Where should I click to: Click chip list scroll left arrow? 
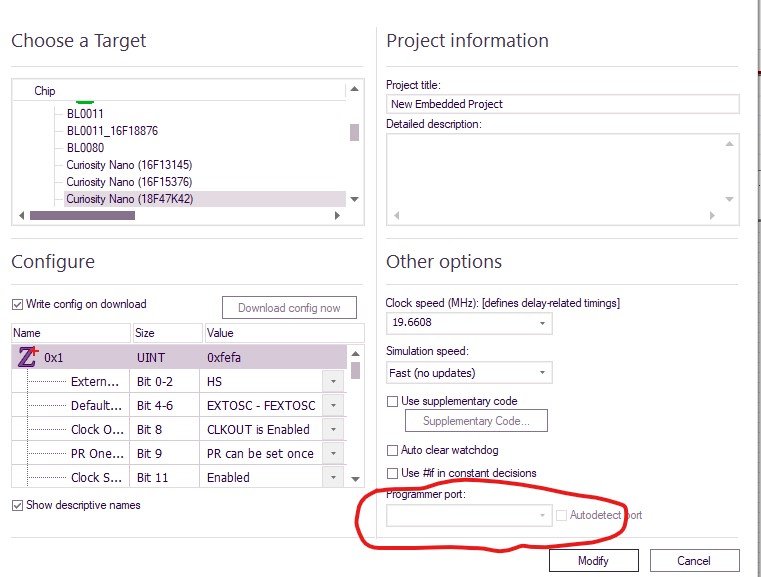(21, 215)
